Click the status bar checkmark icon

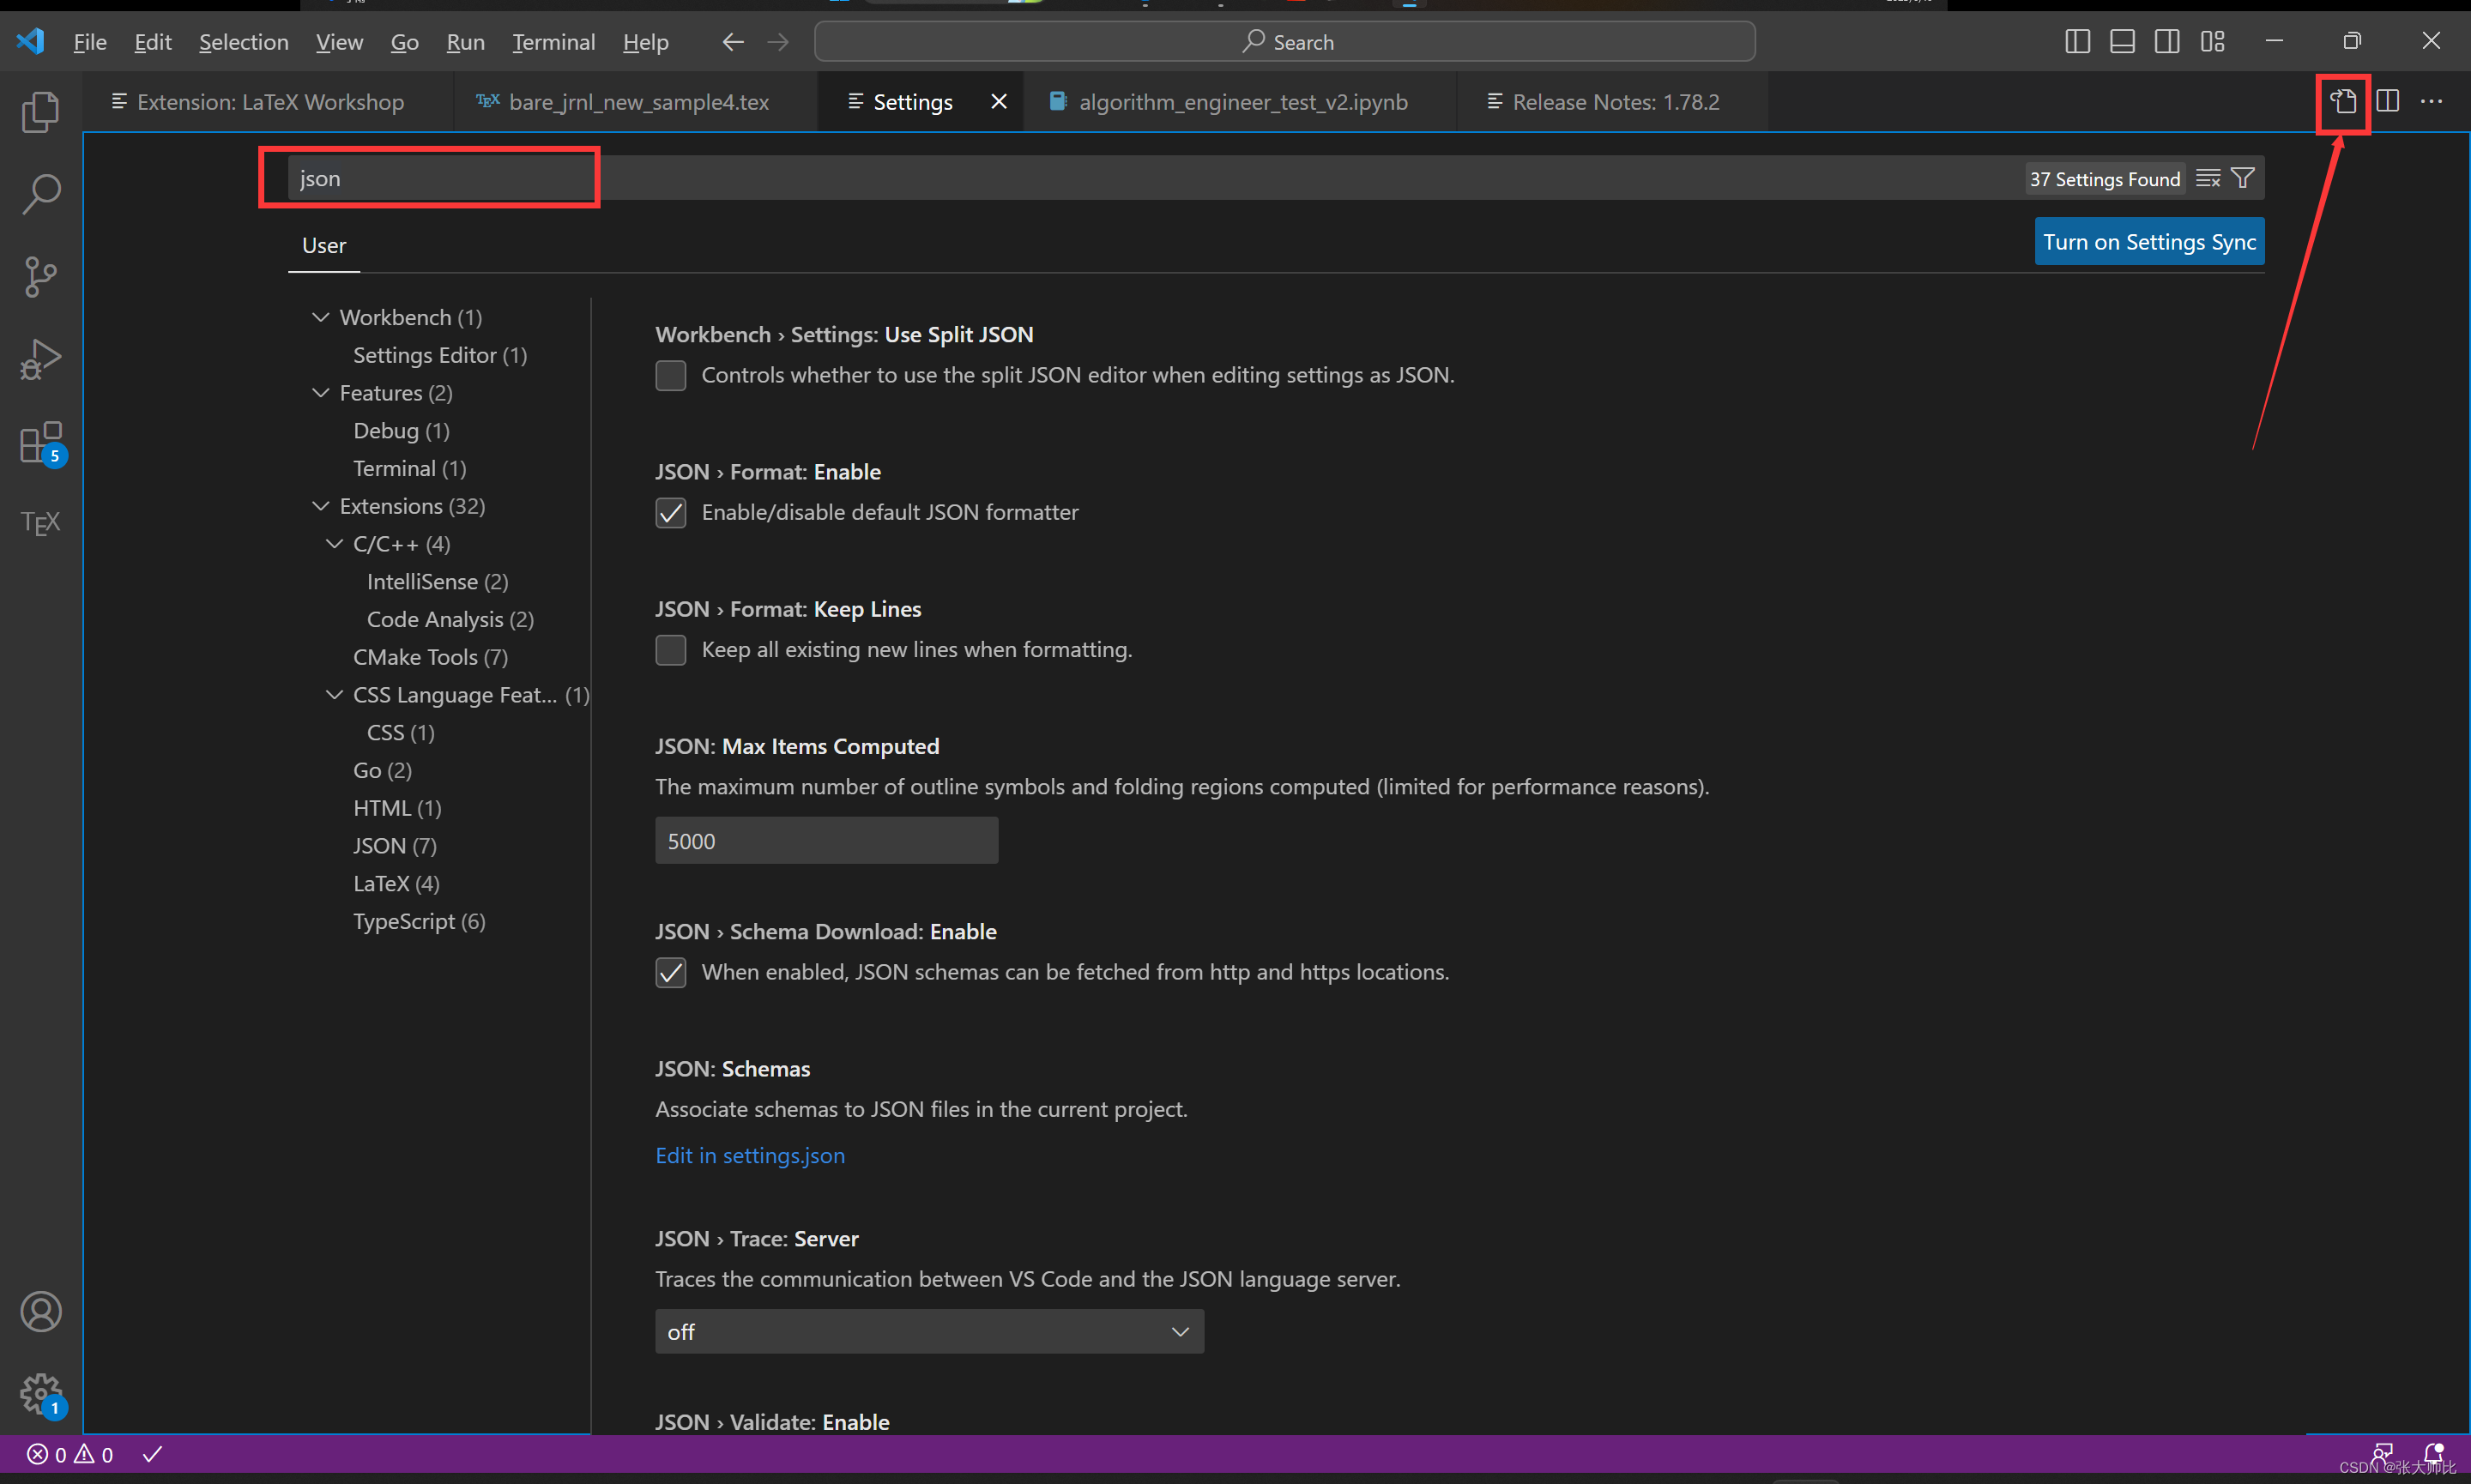click(x=152, y=1455)
